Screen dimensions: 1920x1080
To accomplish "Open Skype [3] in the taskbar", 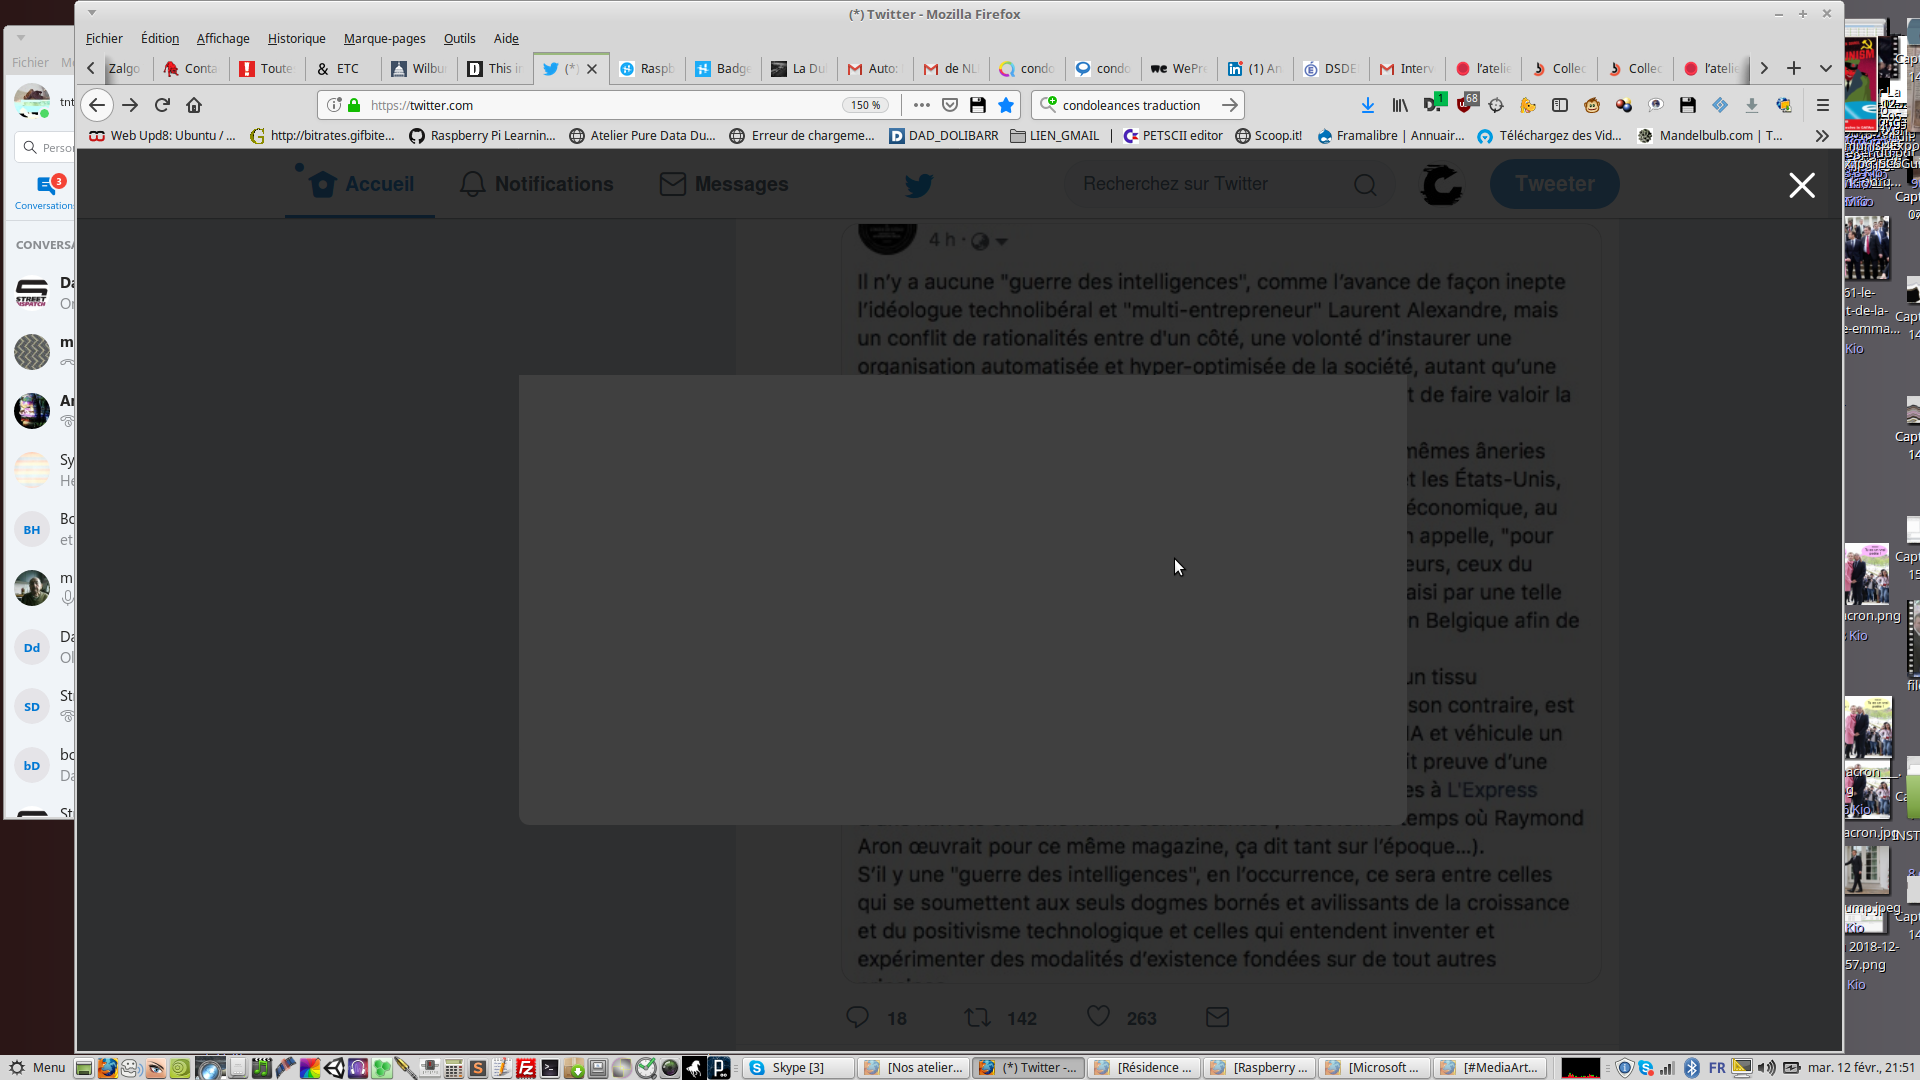I will coord(797,1067).
